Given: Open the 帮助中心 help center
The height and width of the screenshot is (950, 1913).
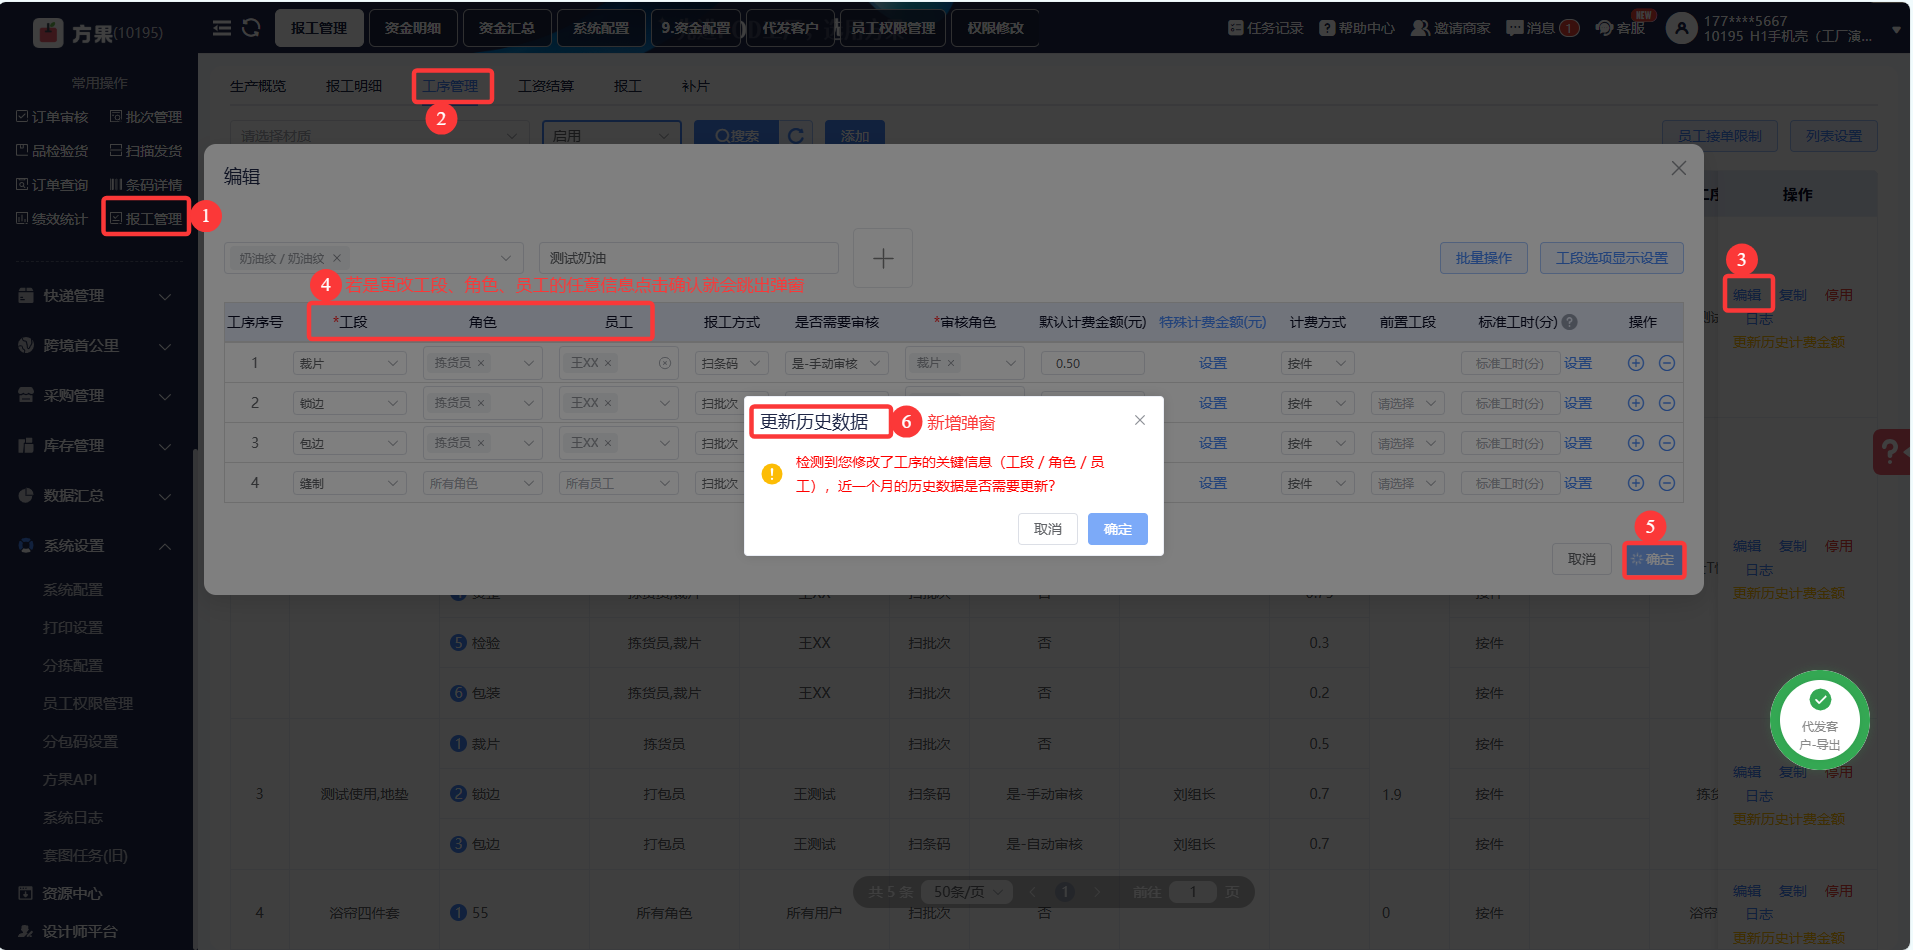Looking at the screenshot, I should pos(1357,28).
